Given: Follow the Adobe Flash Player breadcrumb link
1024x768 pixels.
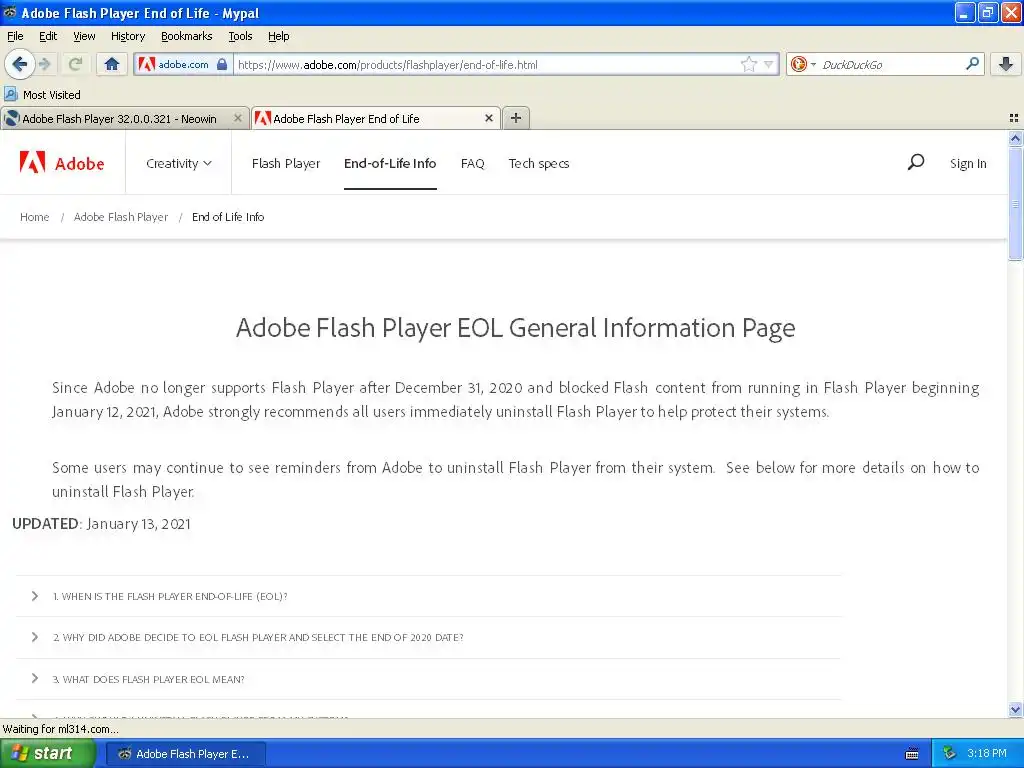Looking at the screenshot, I should tap(121, 217).
